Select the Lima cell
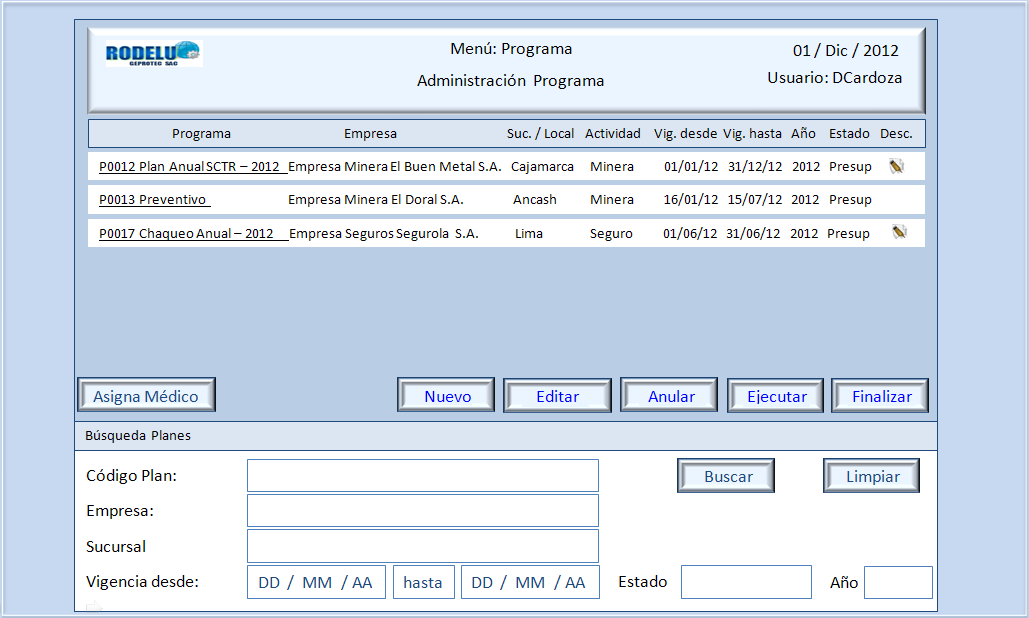This screenshot has width=1029, height=618. 529,234
